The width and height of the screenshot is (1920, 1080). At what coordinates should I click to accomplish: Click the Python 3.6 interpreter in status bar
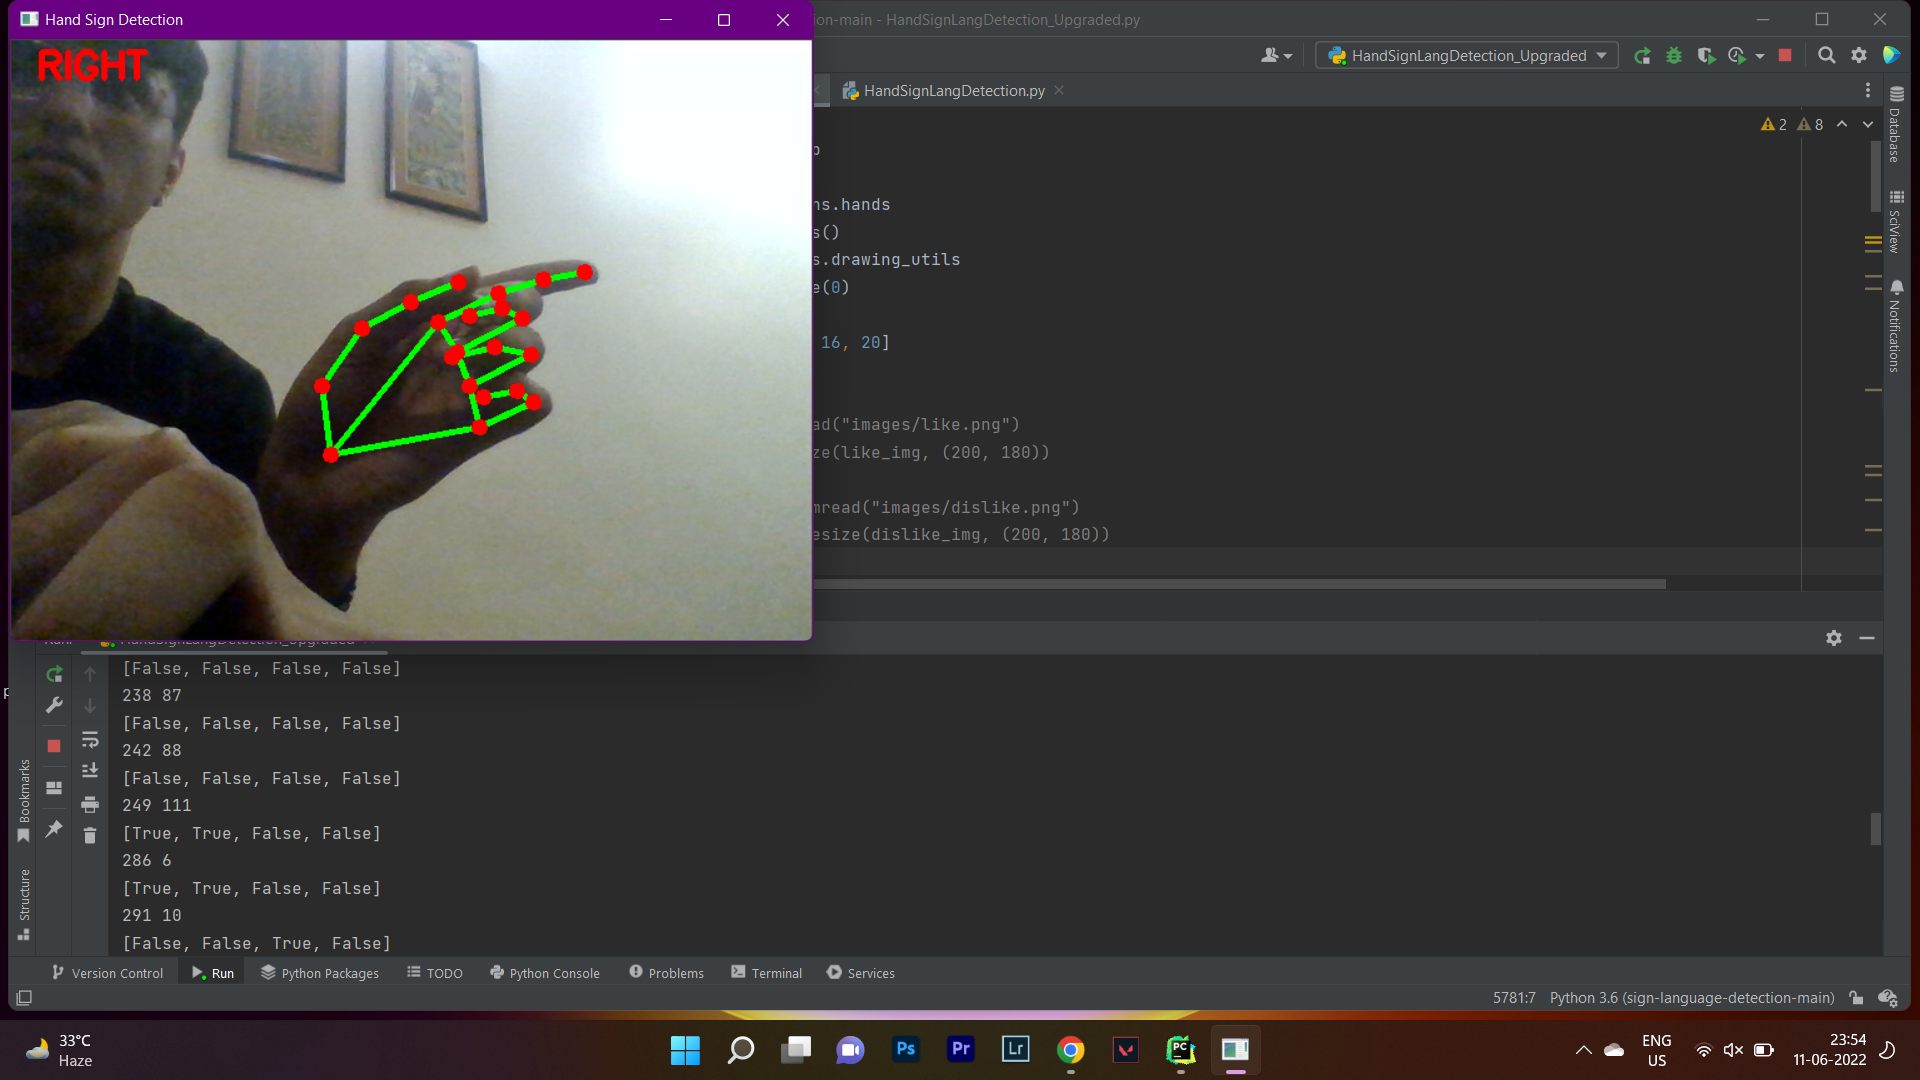(x=1691, y=998)
